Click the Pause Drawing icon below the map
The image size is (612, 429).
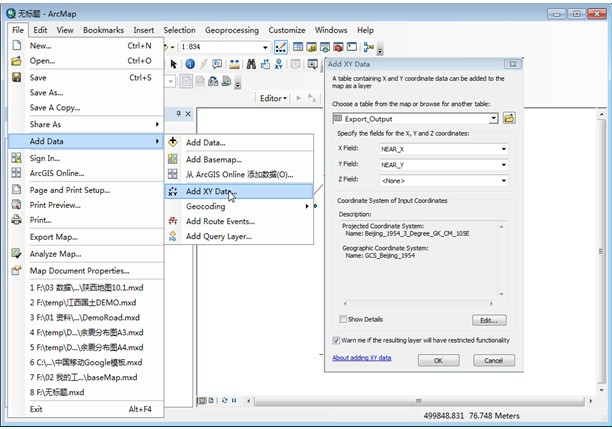[234, 401]
